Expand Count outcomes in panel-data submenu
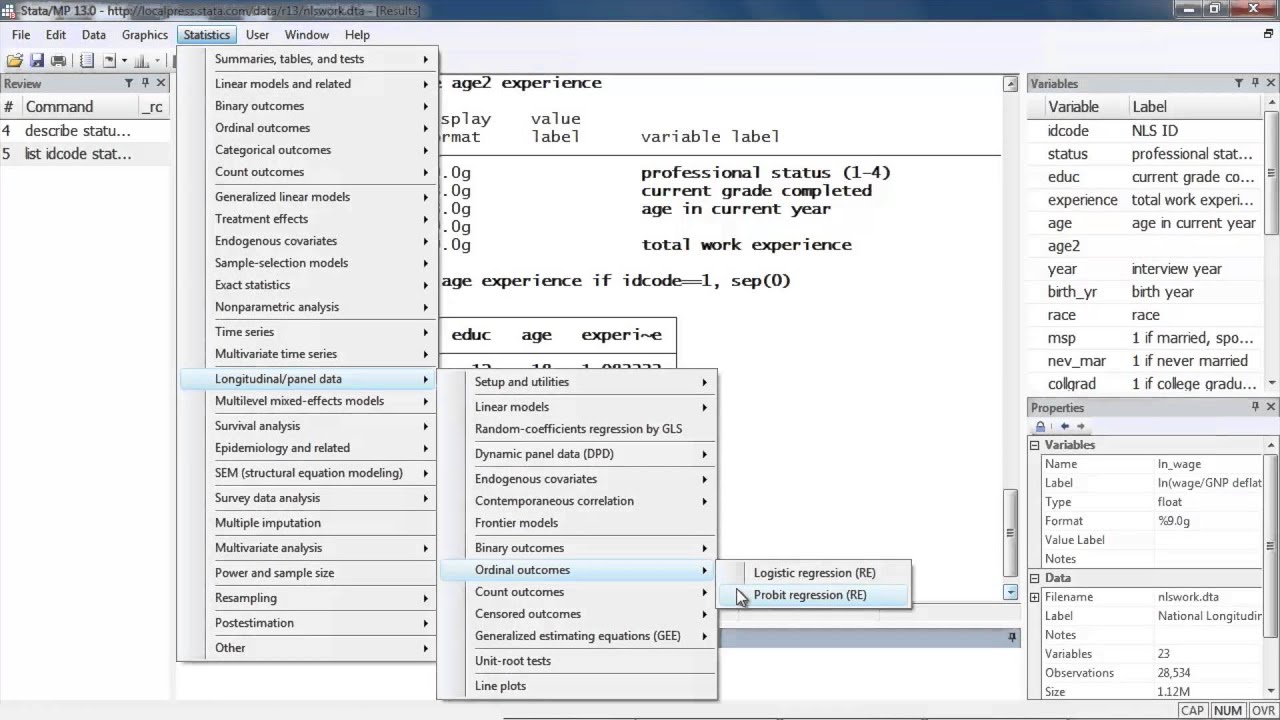 pyautogui.click(x=577, y=592)
